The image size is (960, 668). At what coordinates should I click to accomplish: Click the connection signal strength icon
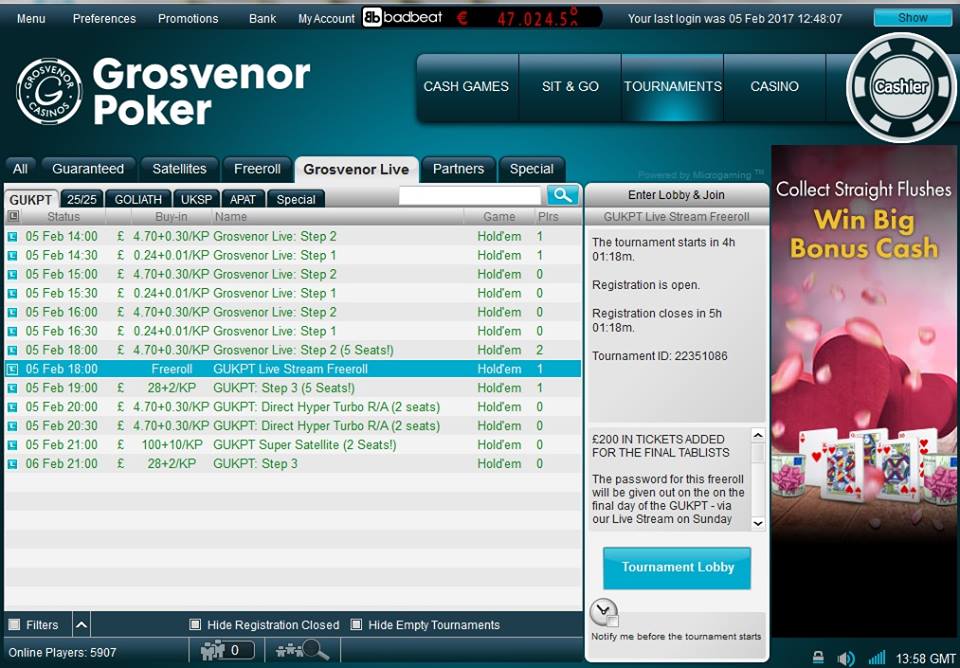point(877,659)
